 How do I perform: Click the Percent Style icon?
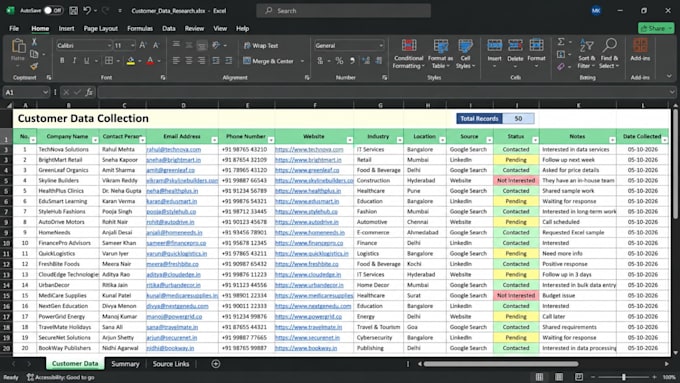click(x=339, y=61)
